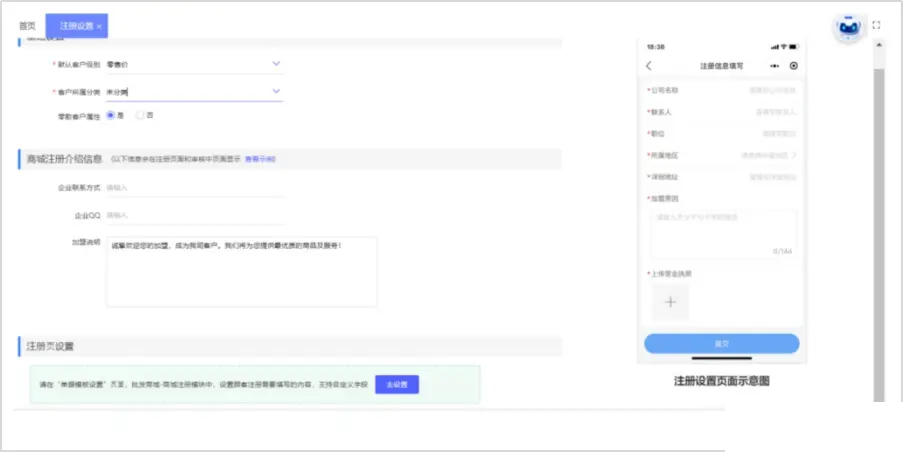Screen dimensions: 904x453
Task: Tap the three-dots menu in phone preview
Action: tap(774, 66)
